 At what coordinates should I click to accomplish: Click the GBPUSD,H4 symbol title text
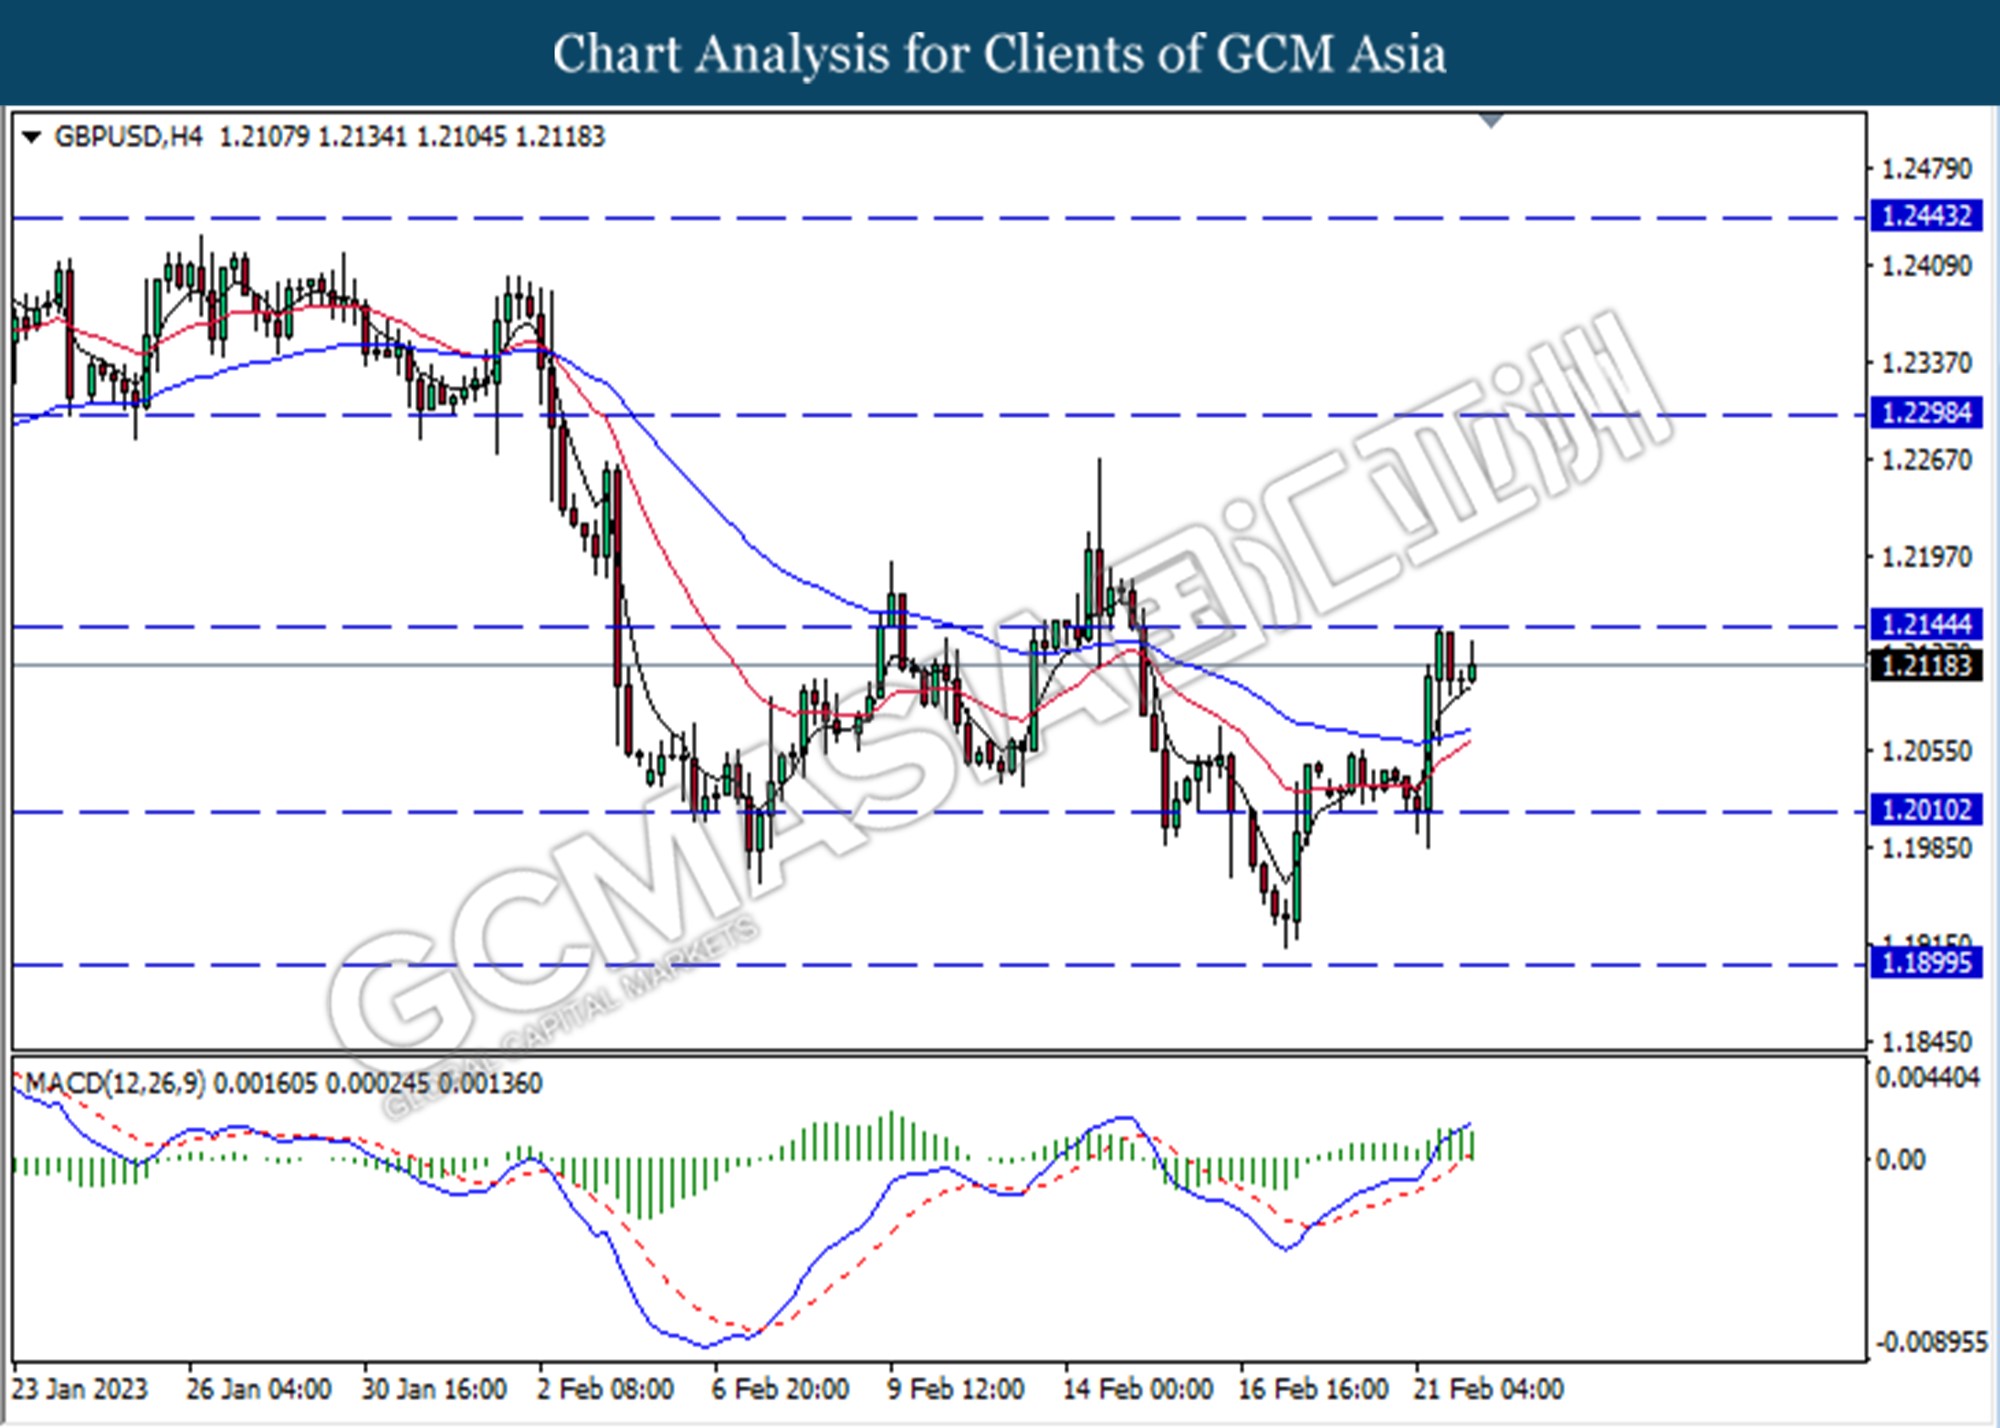(x=128, y=137)
